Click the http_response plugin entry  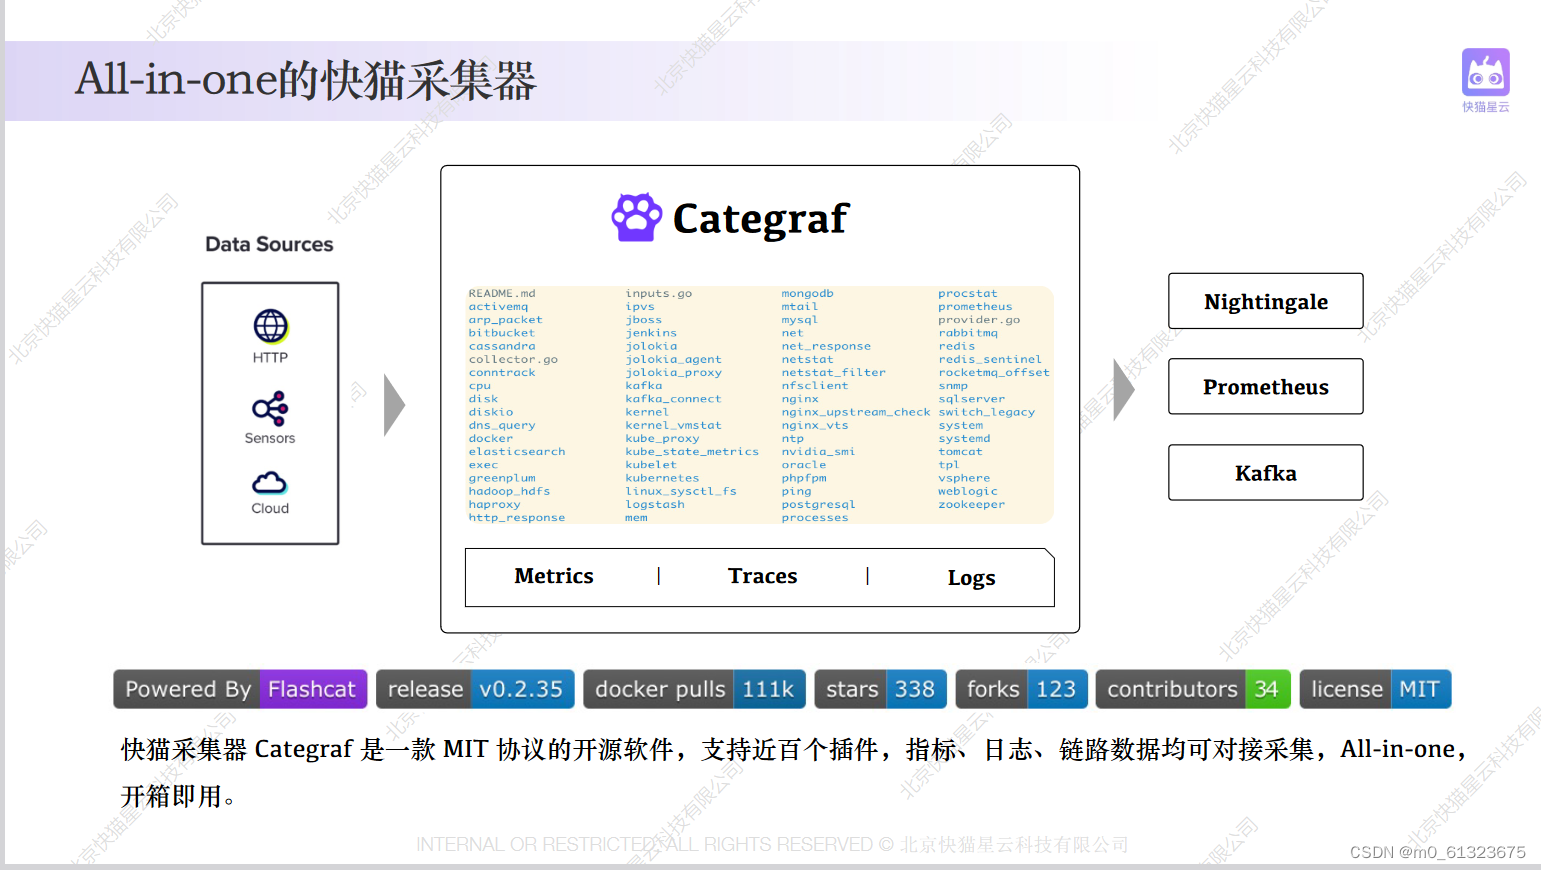point(517,518)
